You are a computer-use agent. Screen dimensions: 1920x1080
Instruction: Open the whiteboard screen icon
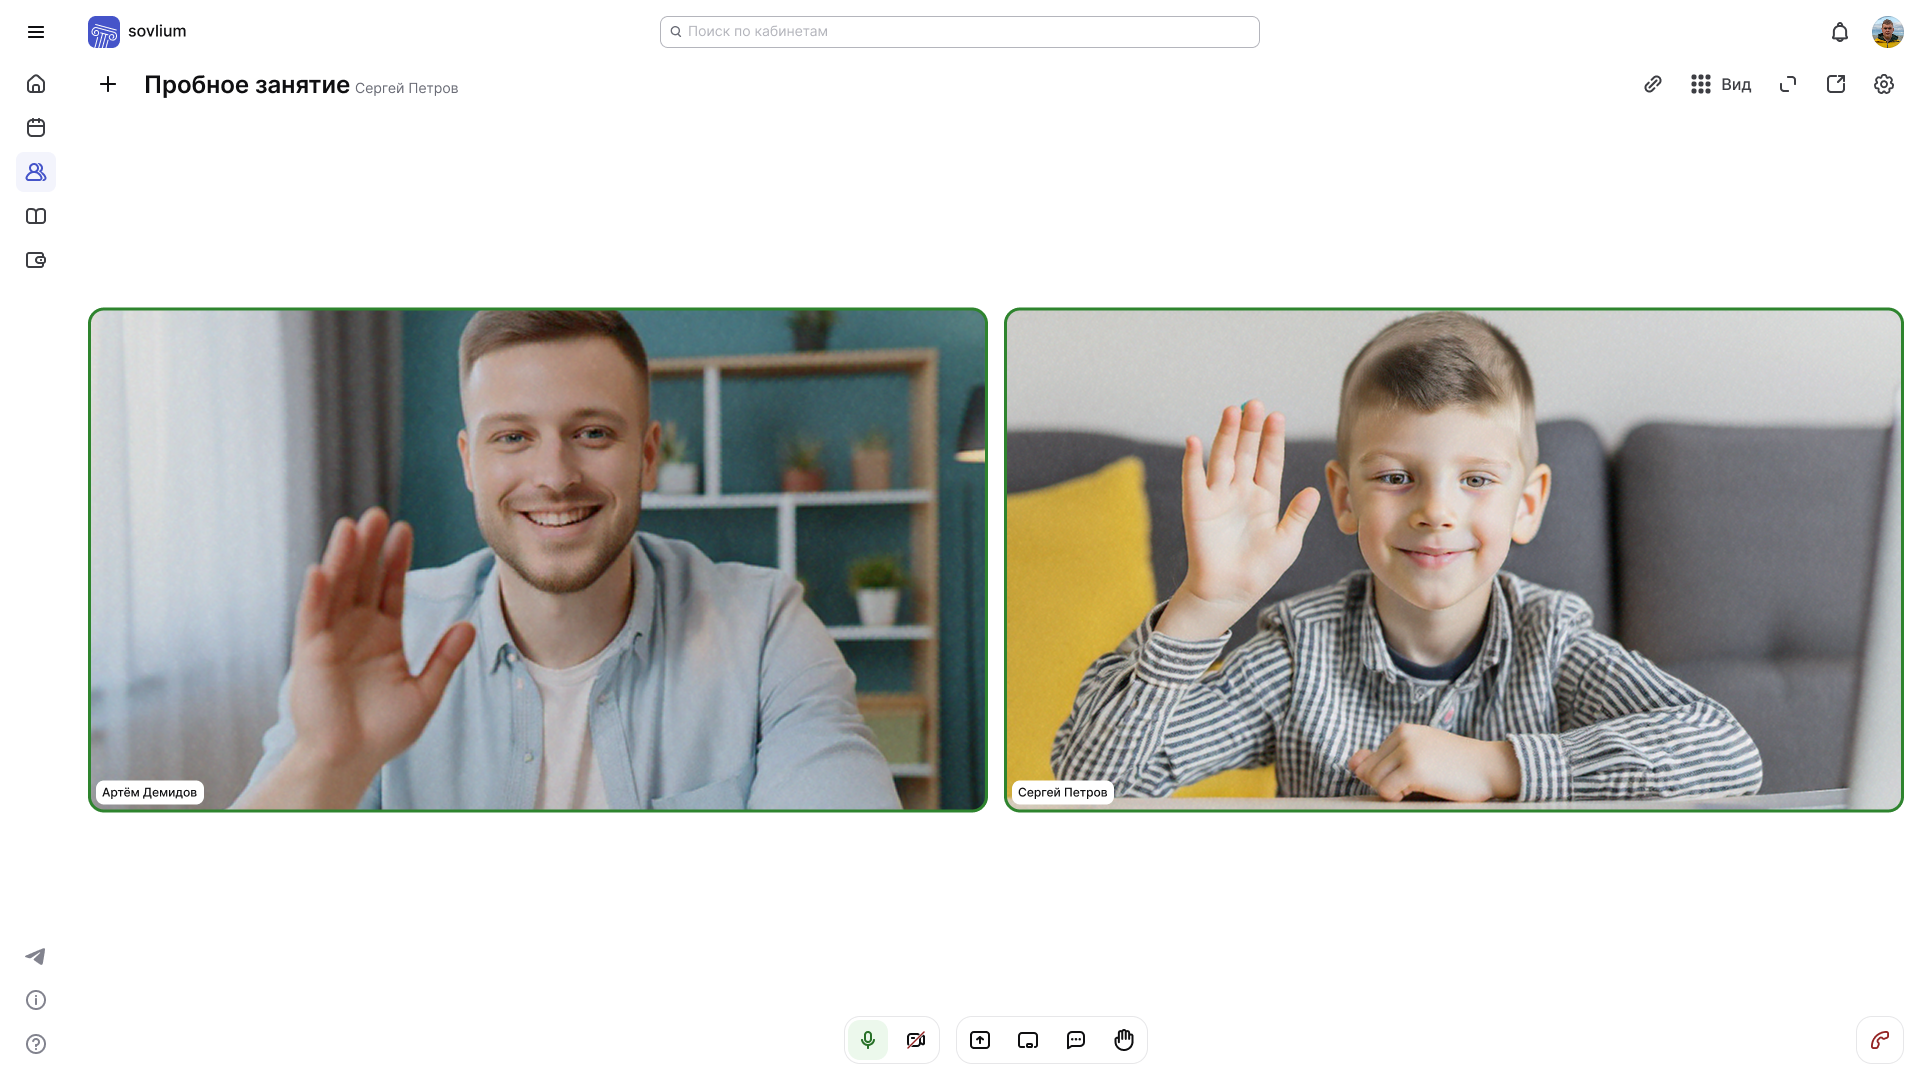tap(1027, 1040)
